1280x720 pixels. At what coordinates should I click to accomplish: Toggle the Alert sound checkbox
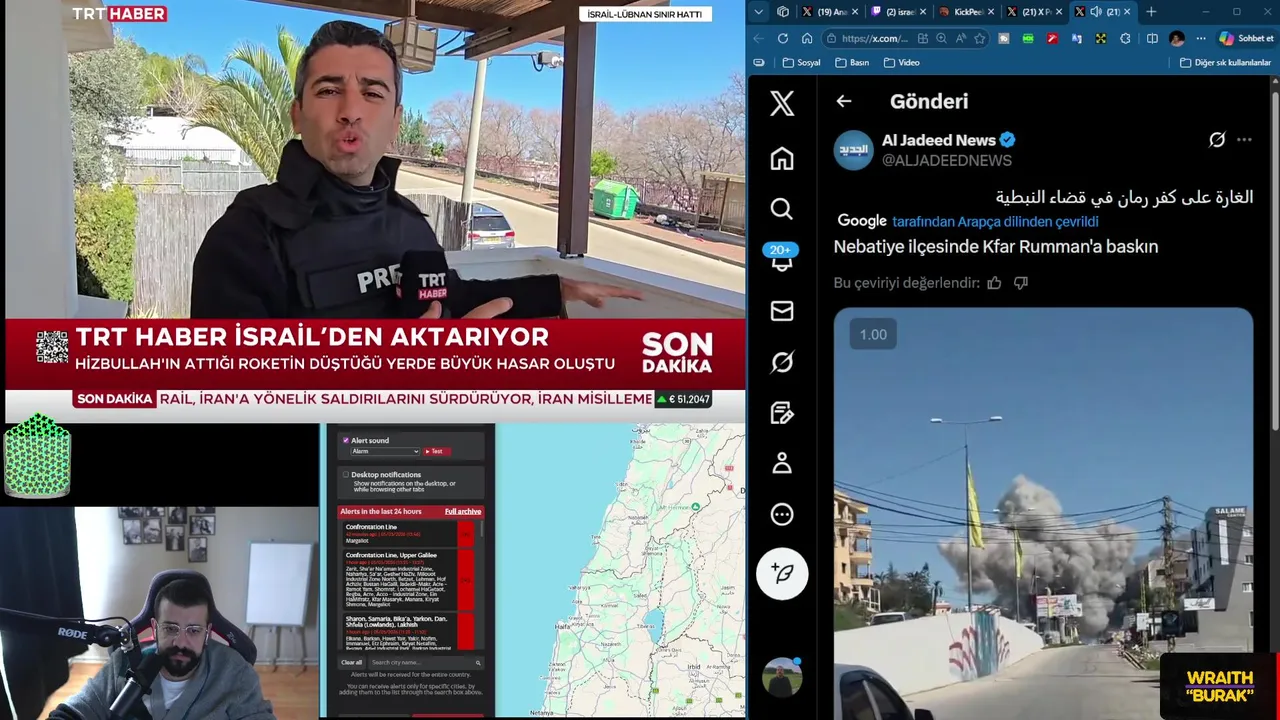(x=346, y=440)
